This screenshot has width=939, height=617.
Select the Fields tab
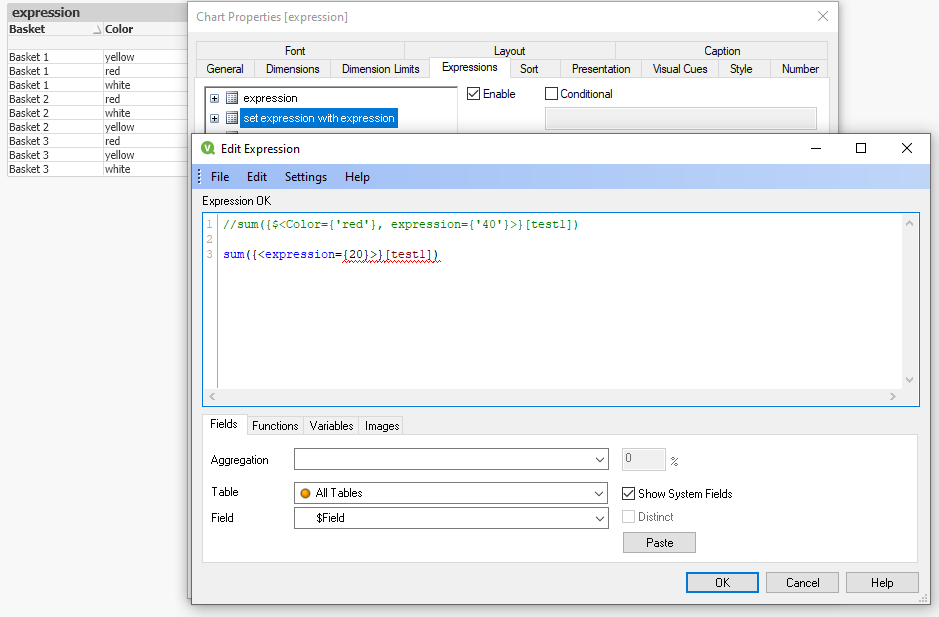click(224, 424)
